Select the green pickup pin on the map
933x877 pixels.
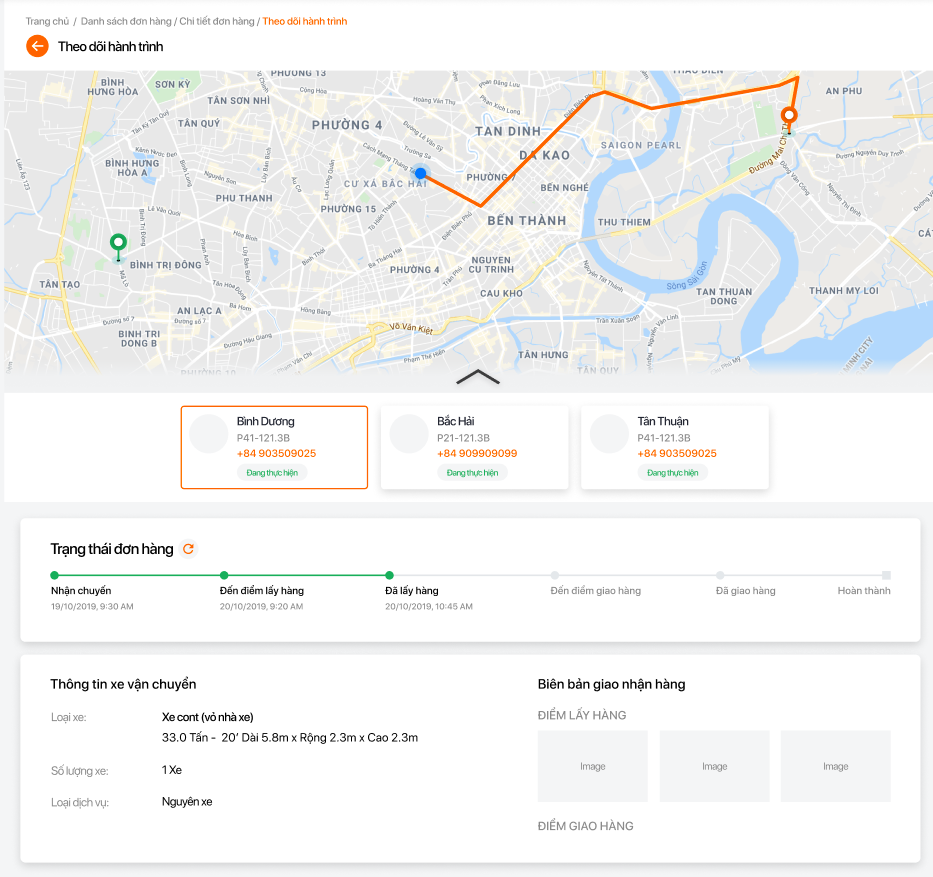[118, 247]
